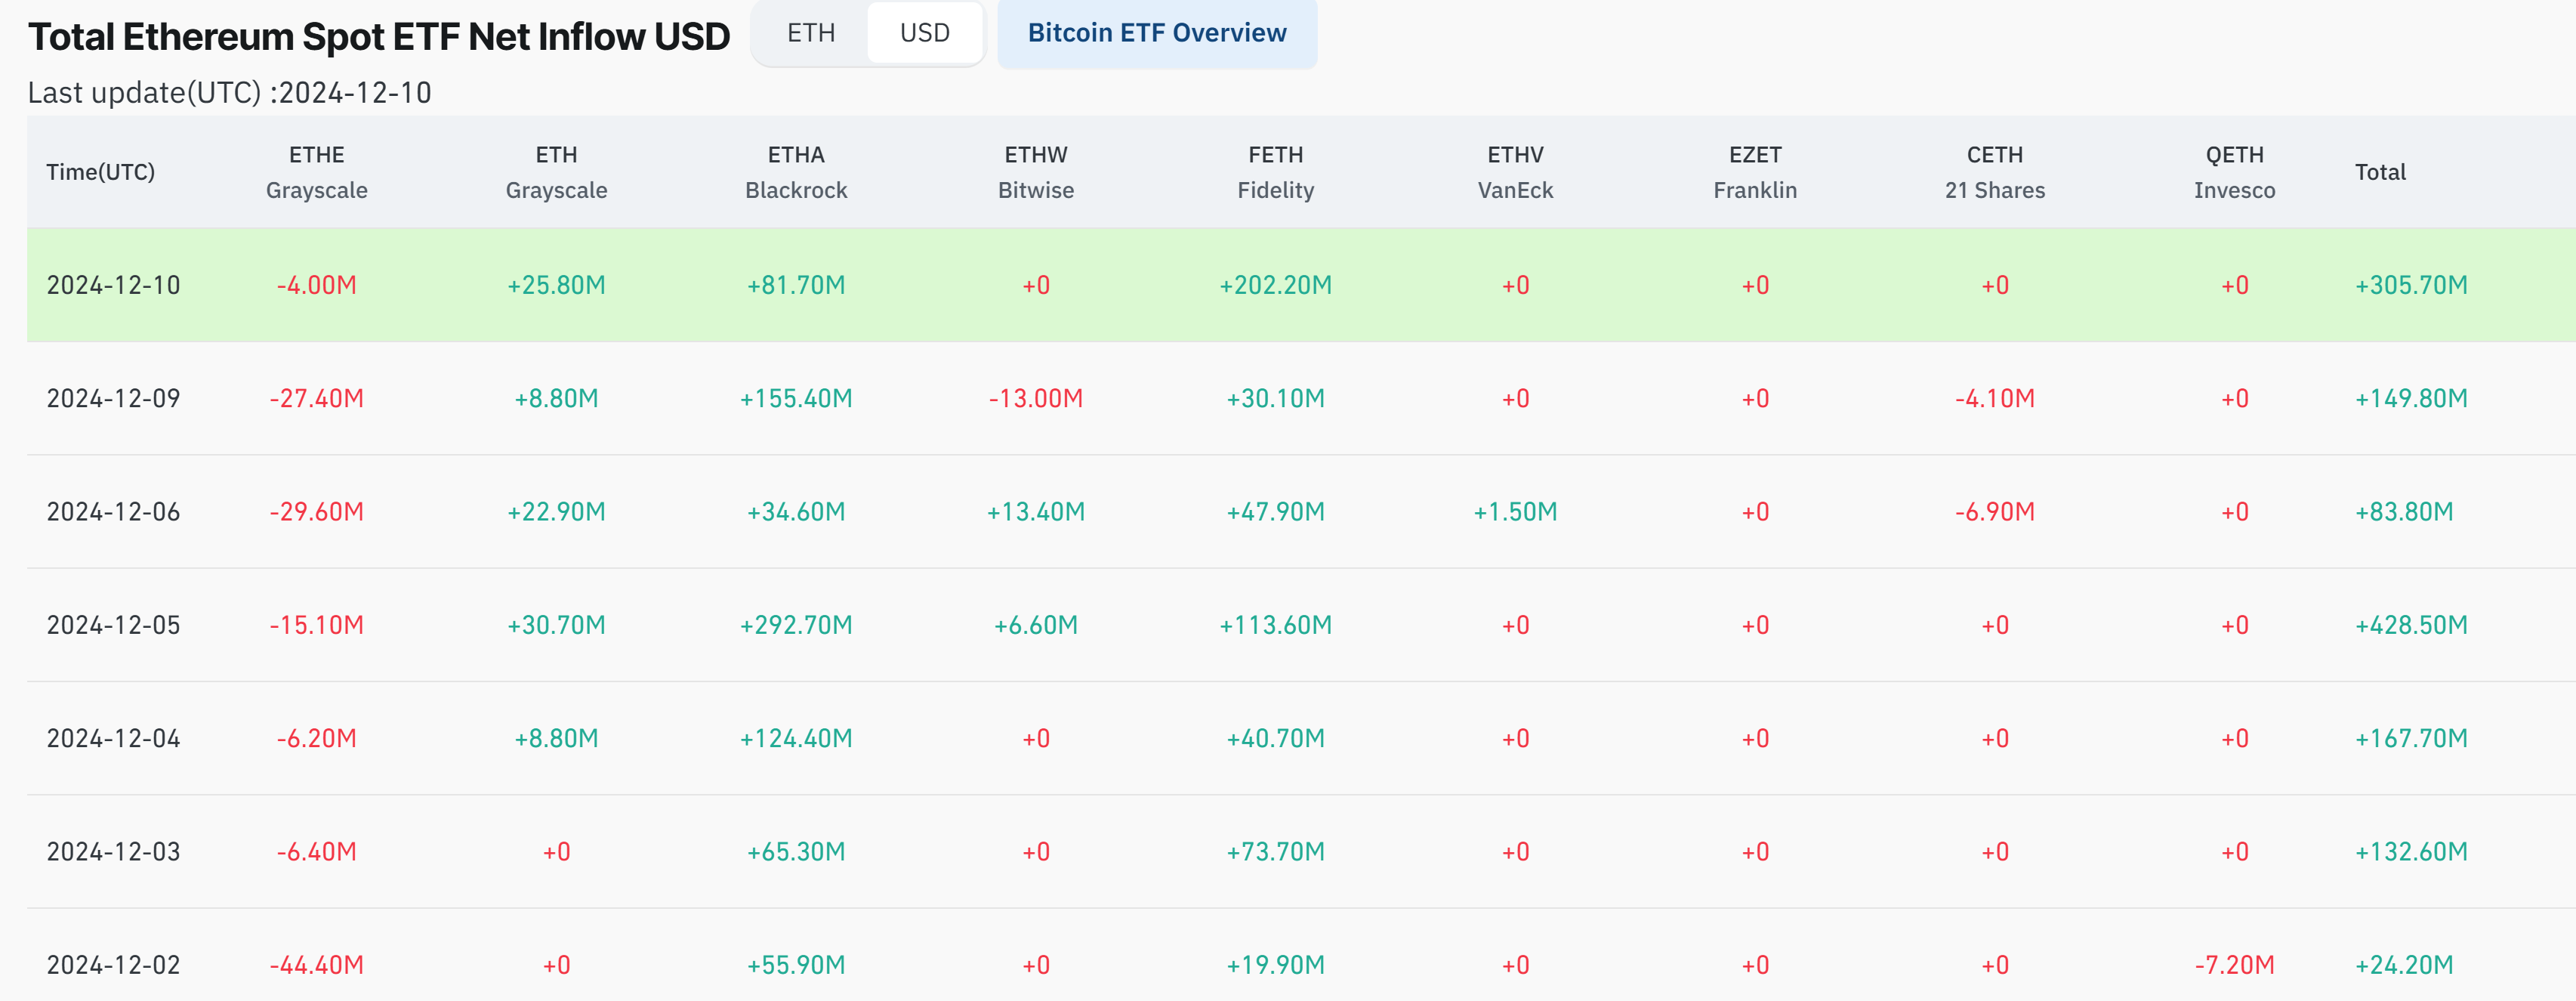Switch the unit toggle to ETH
Screen dimensions: 2576x1001
(x=810, y=33)
